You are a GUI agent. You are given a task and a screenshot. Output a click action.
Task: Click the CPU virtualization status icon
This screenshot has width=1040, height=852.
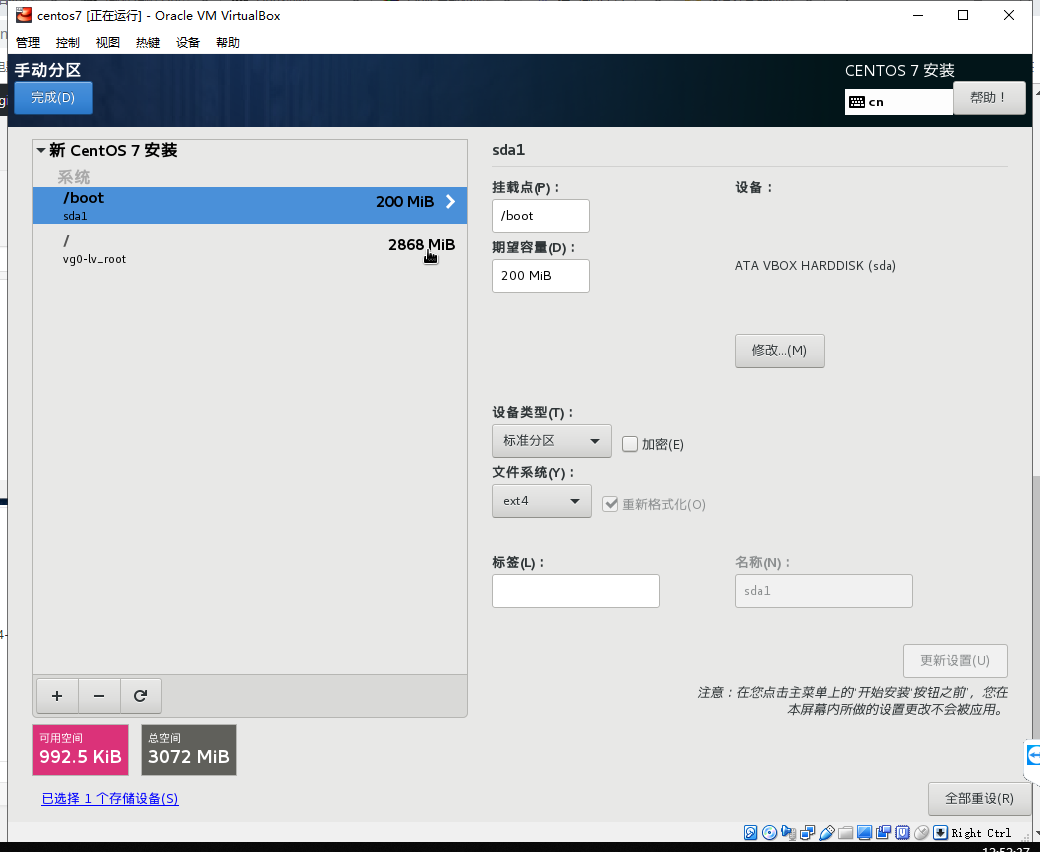(902, 833)
